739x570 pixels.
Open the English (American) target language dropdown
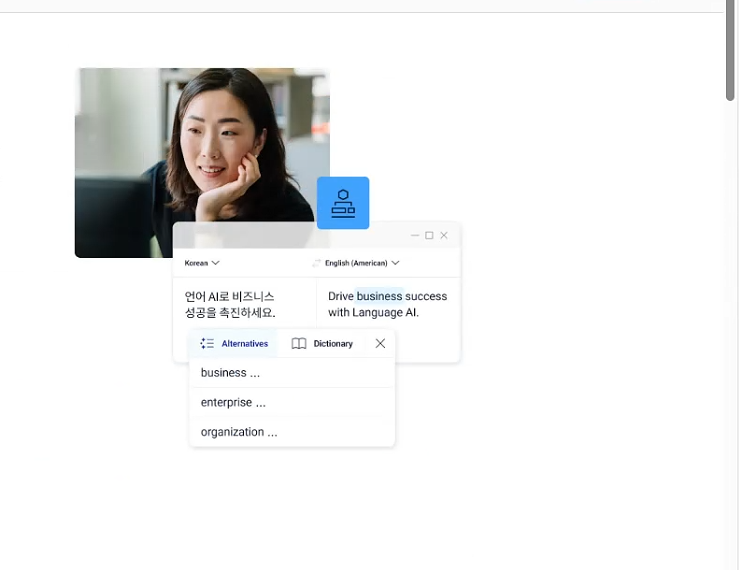point(362,263)
